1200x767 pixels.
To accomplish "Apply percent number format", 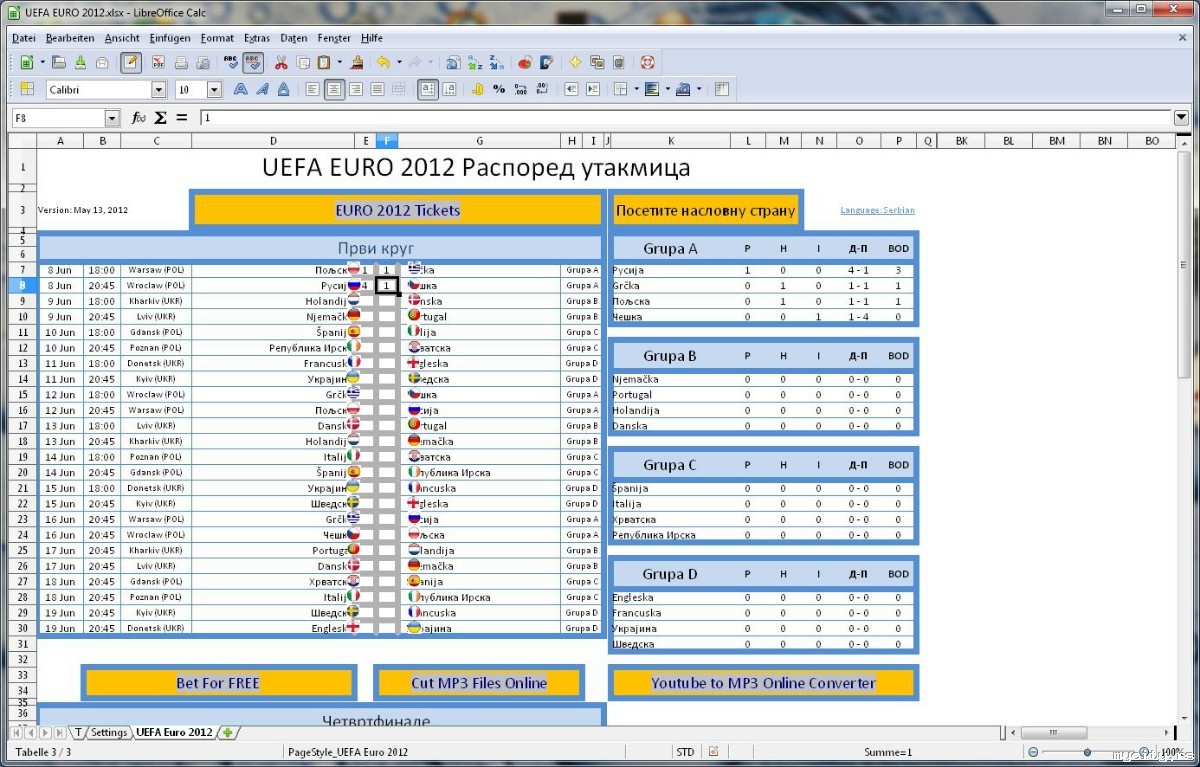I will click(x=499, y=89).
